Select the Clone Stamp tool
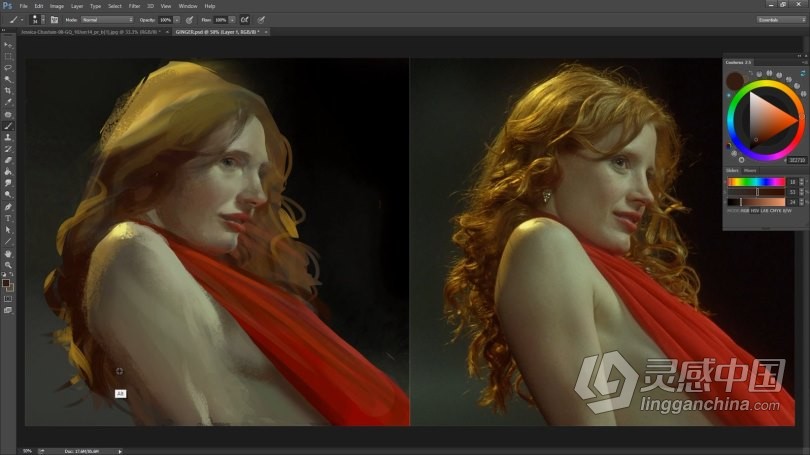The width and height of the screenshot is (810, 455). 8,137
